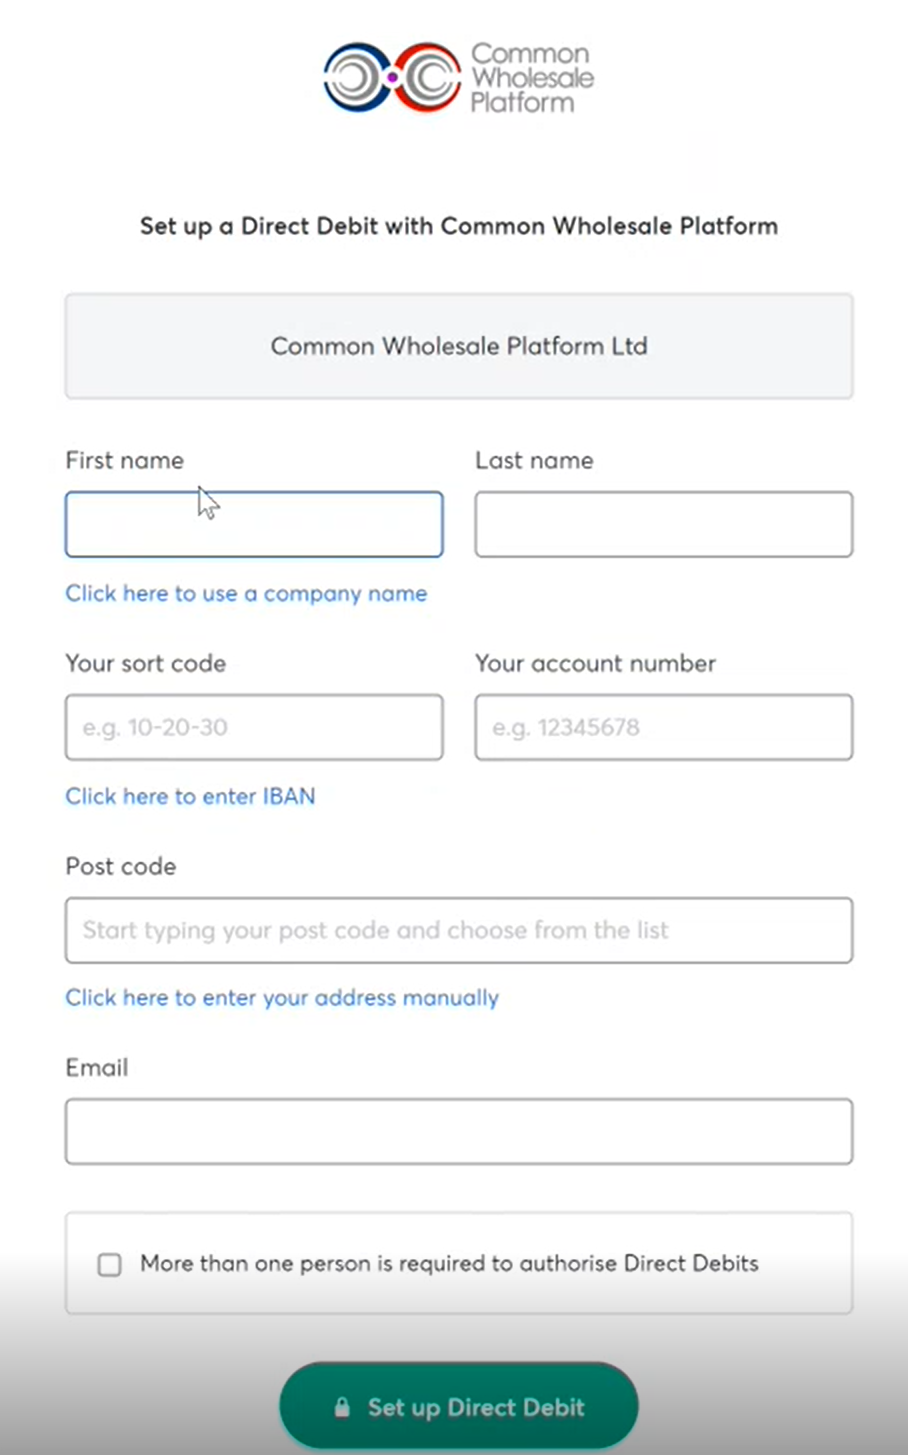Click the 'More than one person' checkbox label
The image size is (908, 1455).
[449, 1264]
